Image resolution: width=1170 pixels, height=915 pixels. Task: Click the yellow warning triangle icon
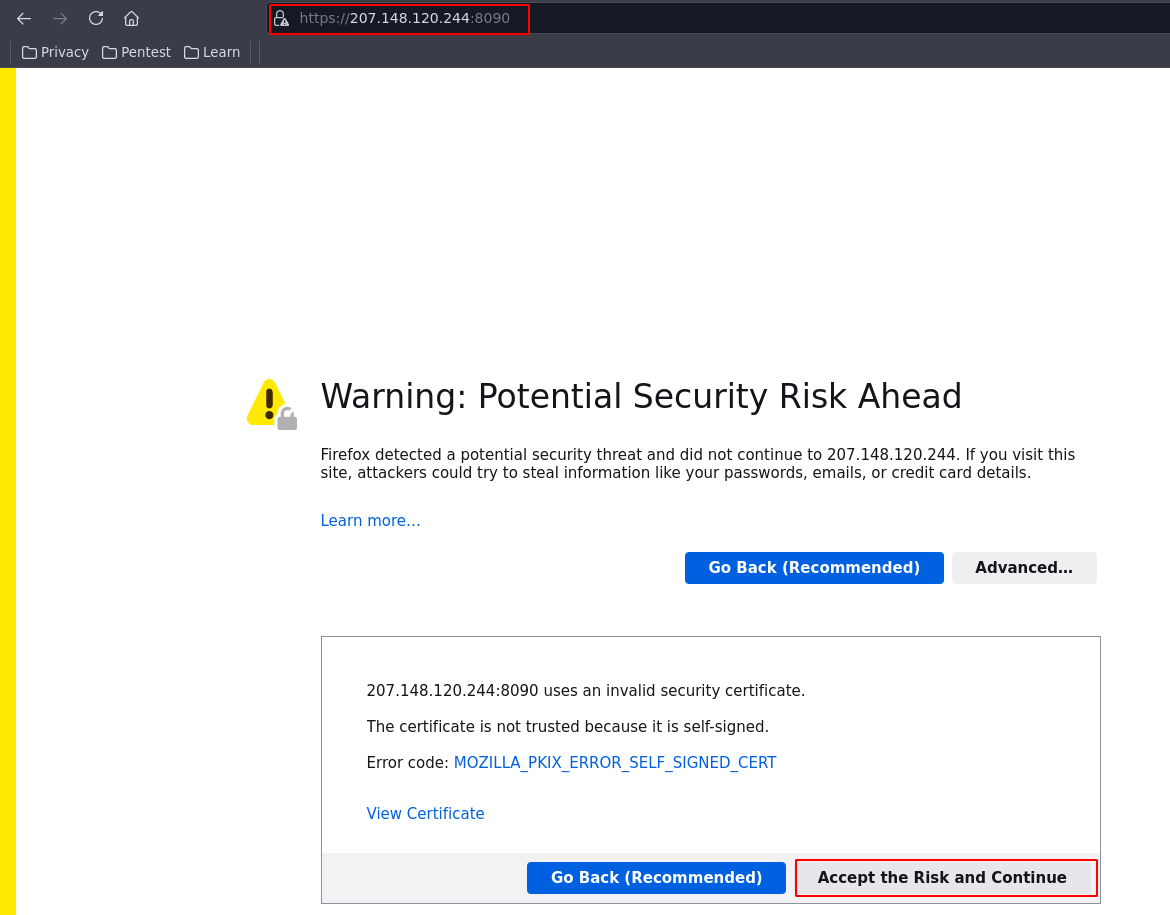click(272, 404)
